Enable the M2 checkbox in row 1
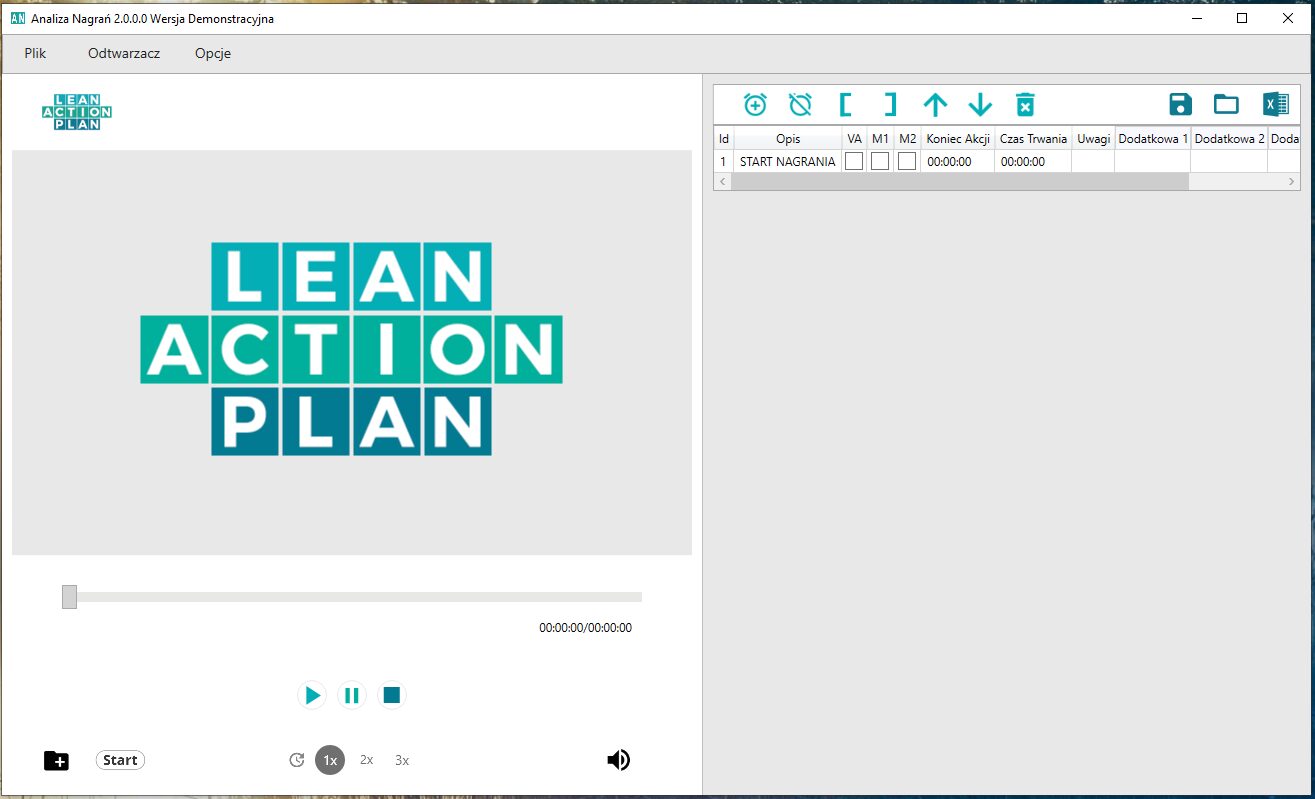 (x=907, y=161)
